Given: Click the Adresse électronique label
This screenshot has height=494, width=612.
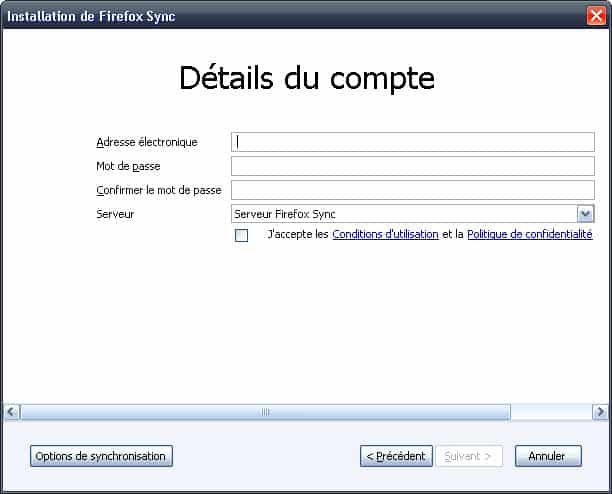Looking at the screenshot, I should 147,142.
